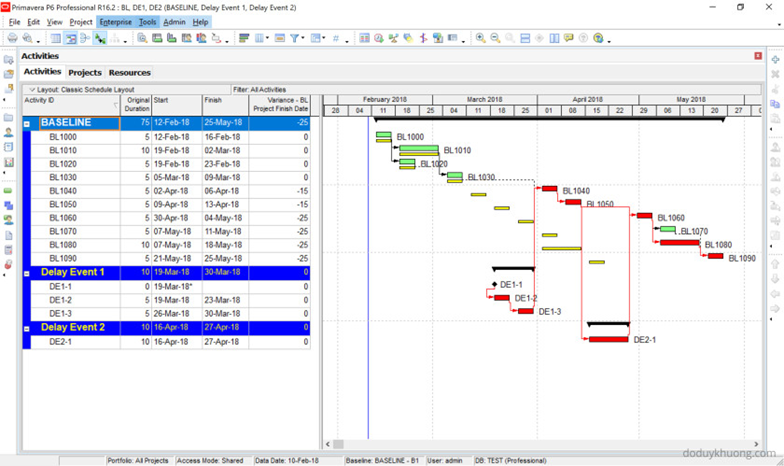Select activity BL1040 row
The image size is (784, 466).
click(x=166, y=191)
